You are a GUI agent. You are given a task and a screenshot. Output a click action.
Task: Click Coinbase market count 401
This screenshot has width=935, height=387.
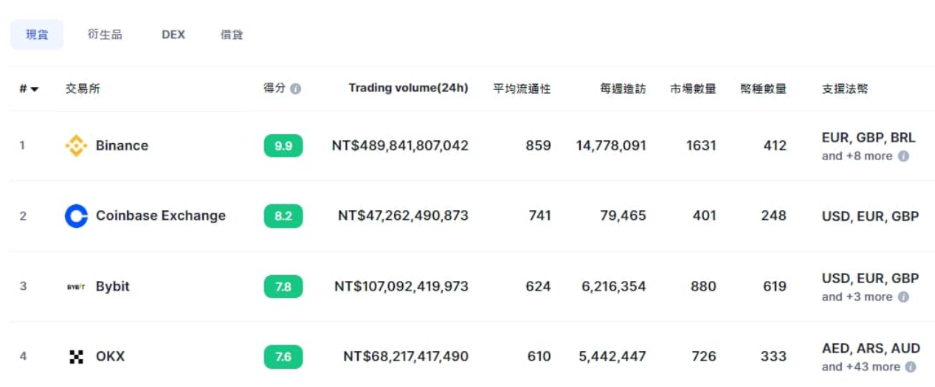click(x=704, y=216)
